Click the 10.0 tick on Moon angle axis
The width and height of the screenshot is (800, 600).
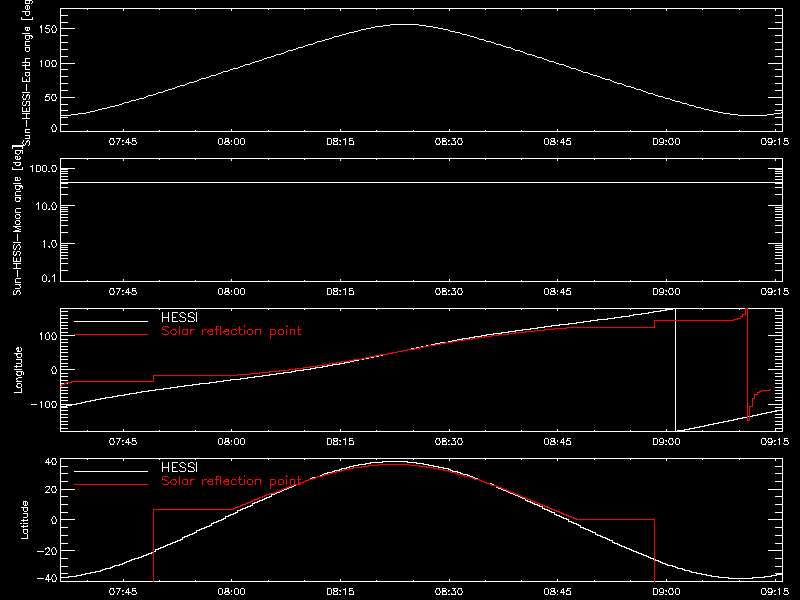point(46,207)
